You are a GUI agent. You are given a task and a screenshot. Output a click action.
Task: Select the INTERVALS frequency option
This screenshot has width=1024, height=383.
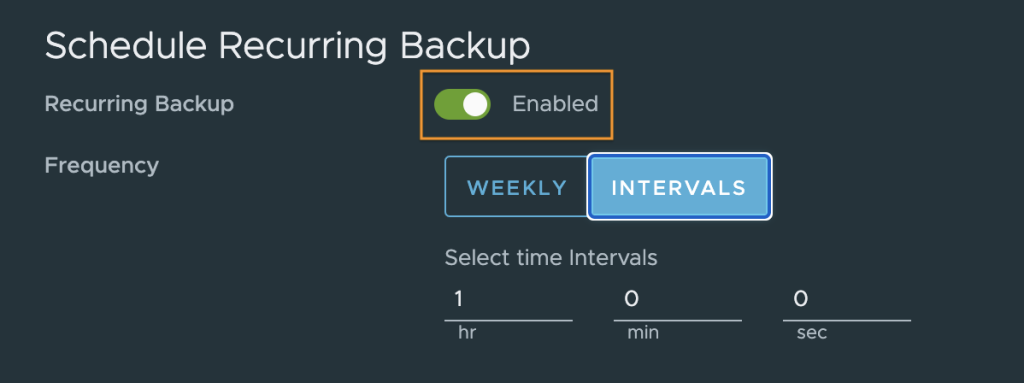(679, 188)
